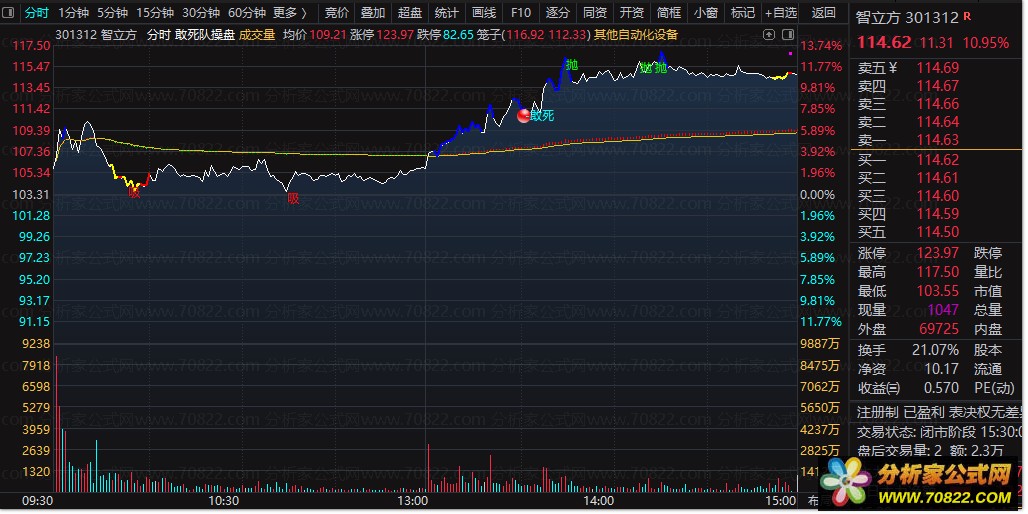
Task: Click the current price 114.62
Action: [884, 43]
